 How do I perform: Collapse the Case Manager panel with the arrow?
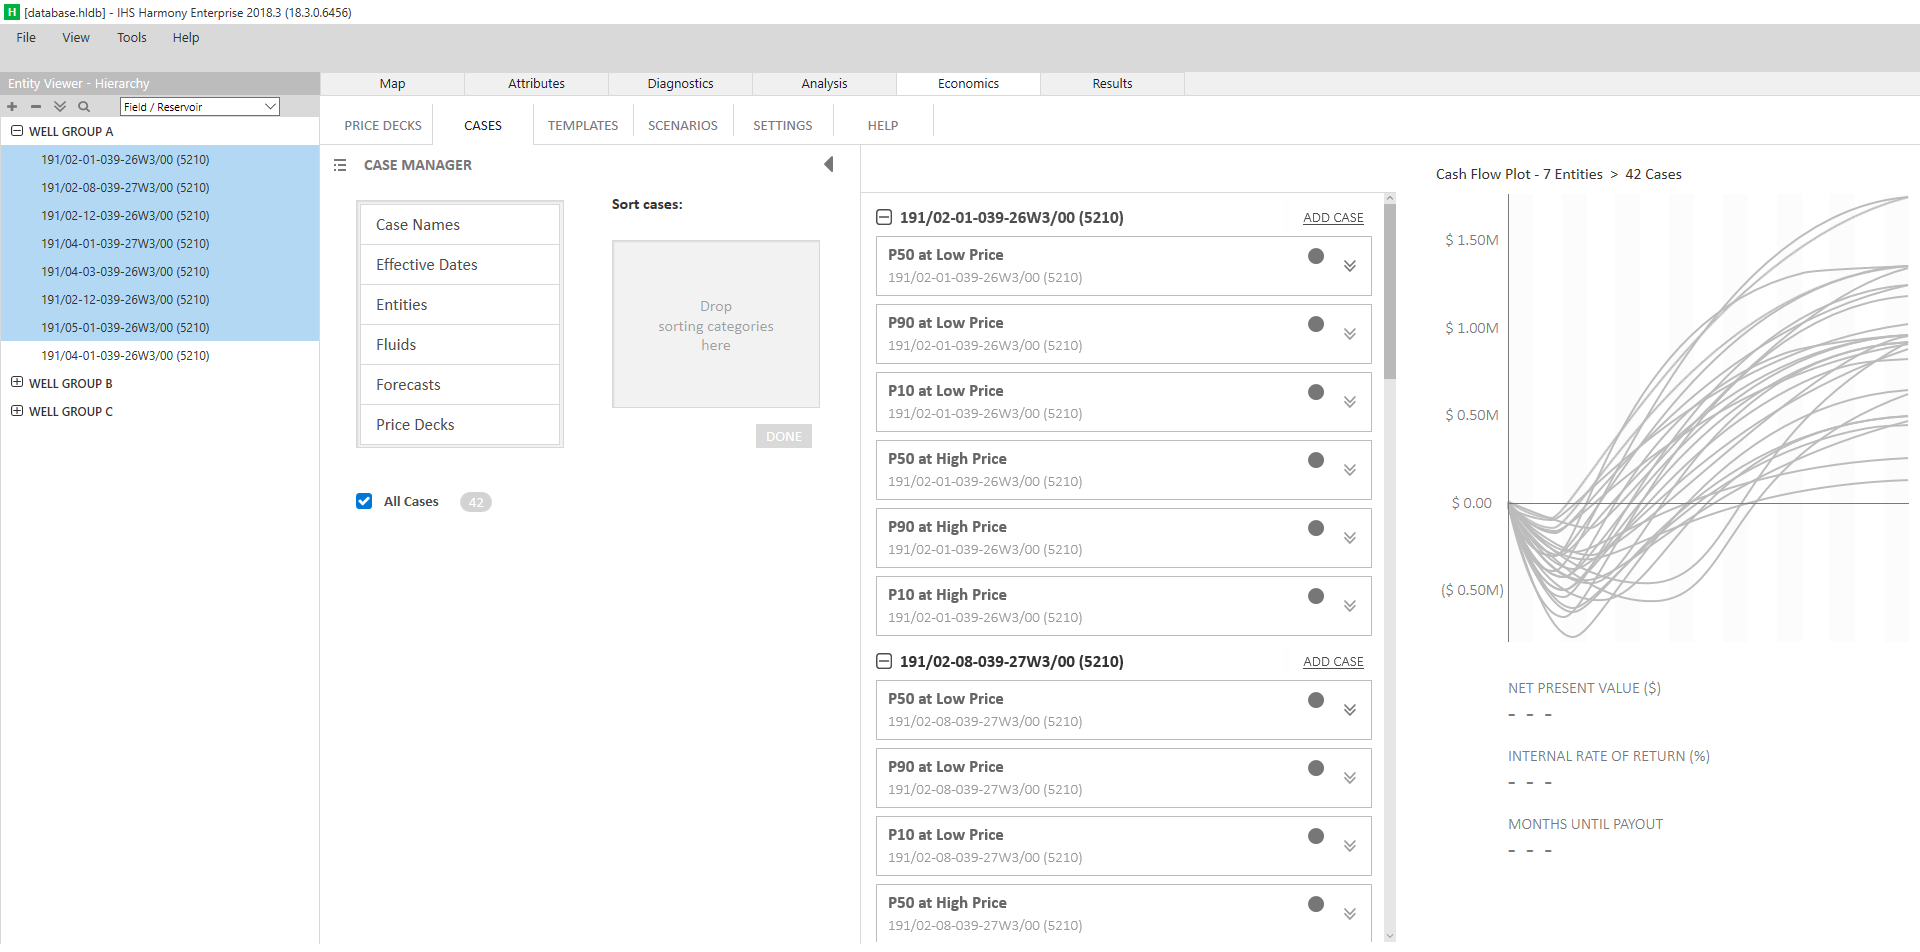[x=828, y=164]
